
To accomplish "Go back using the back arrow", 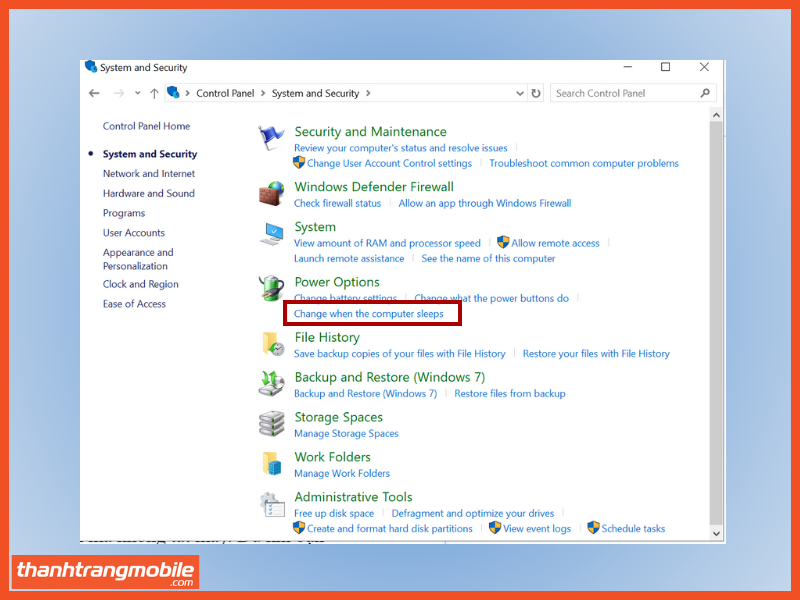I will click(x=94, y=93).
